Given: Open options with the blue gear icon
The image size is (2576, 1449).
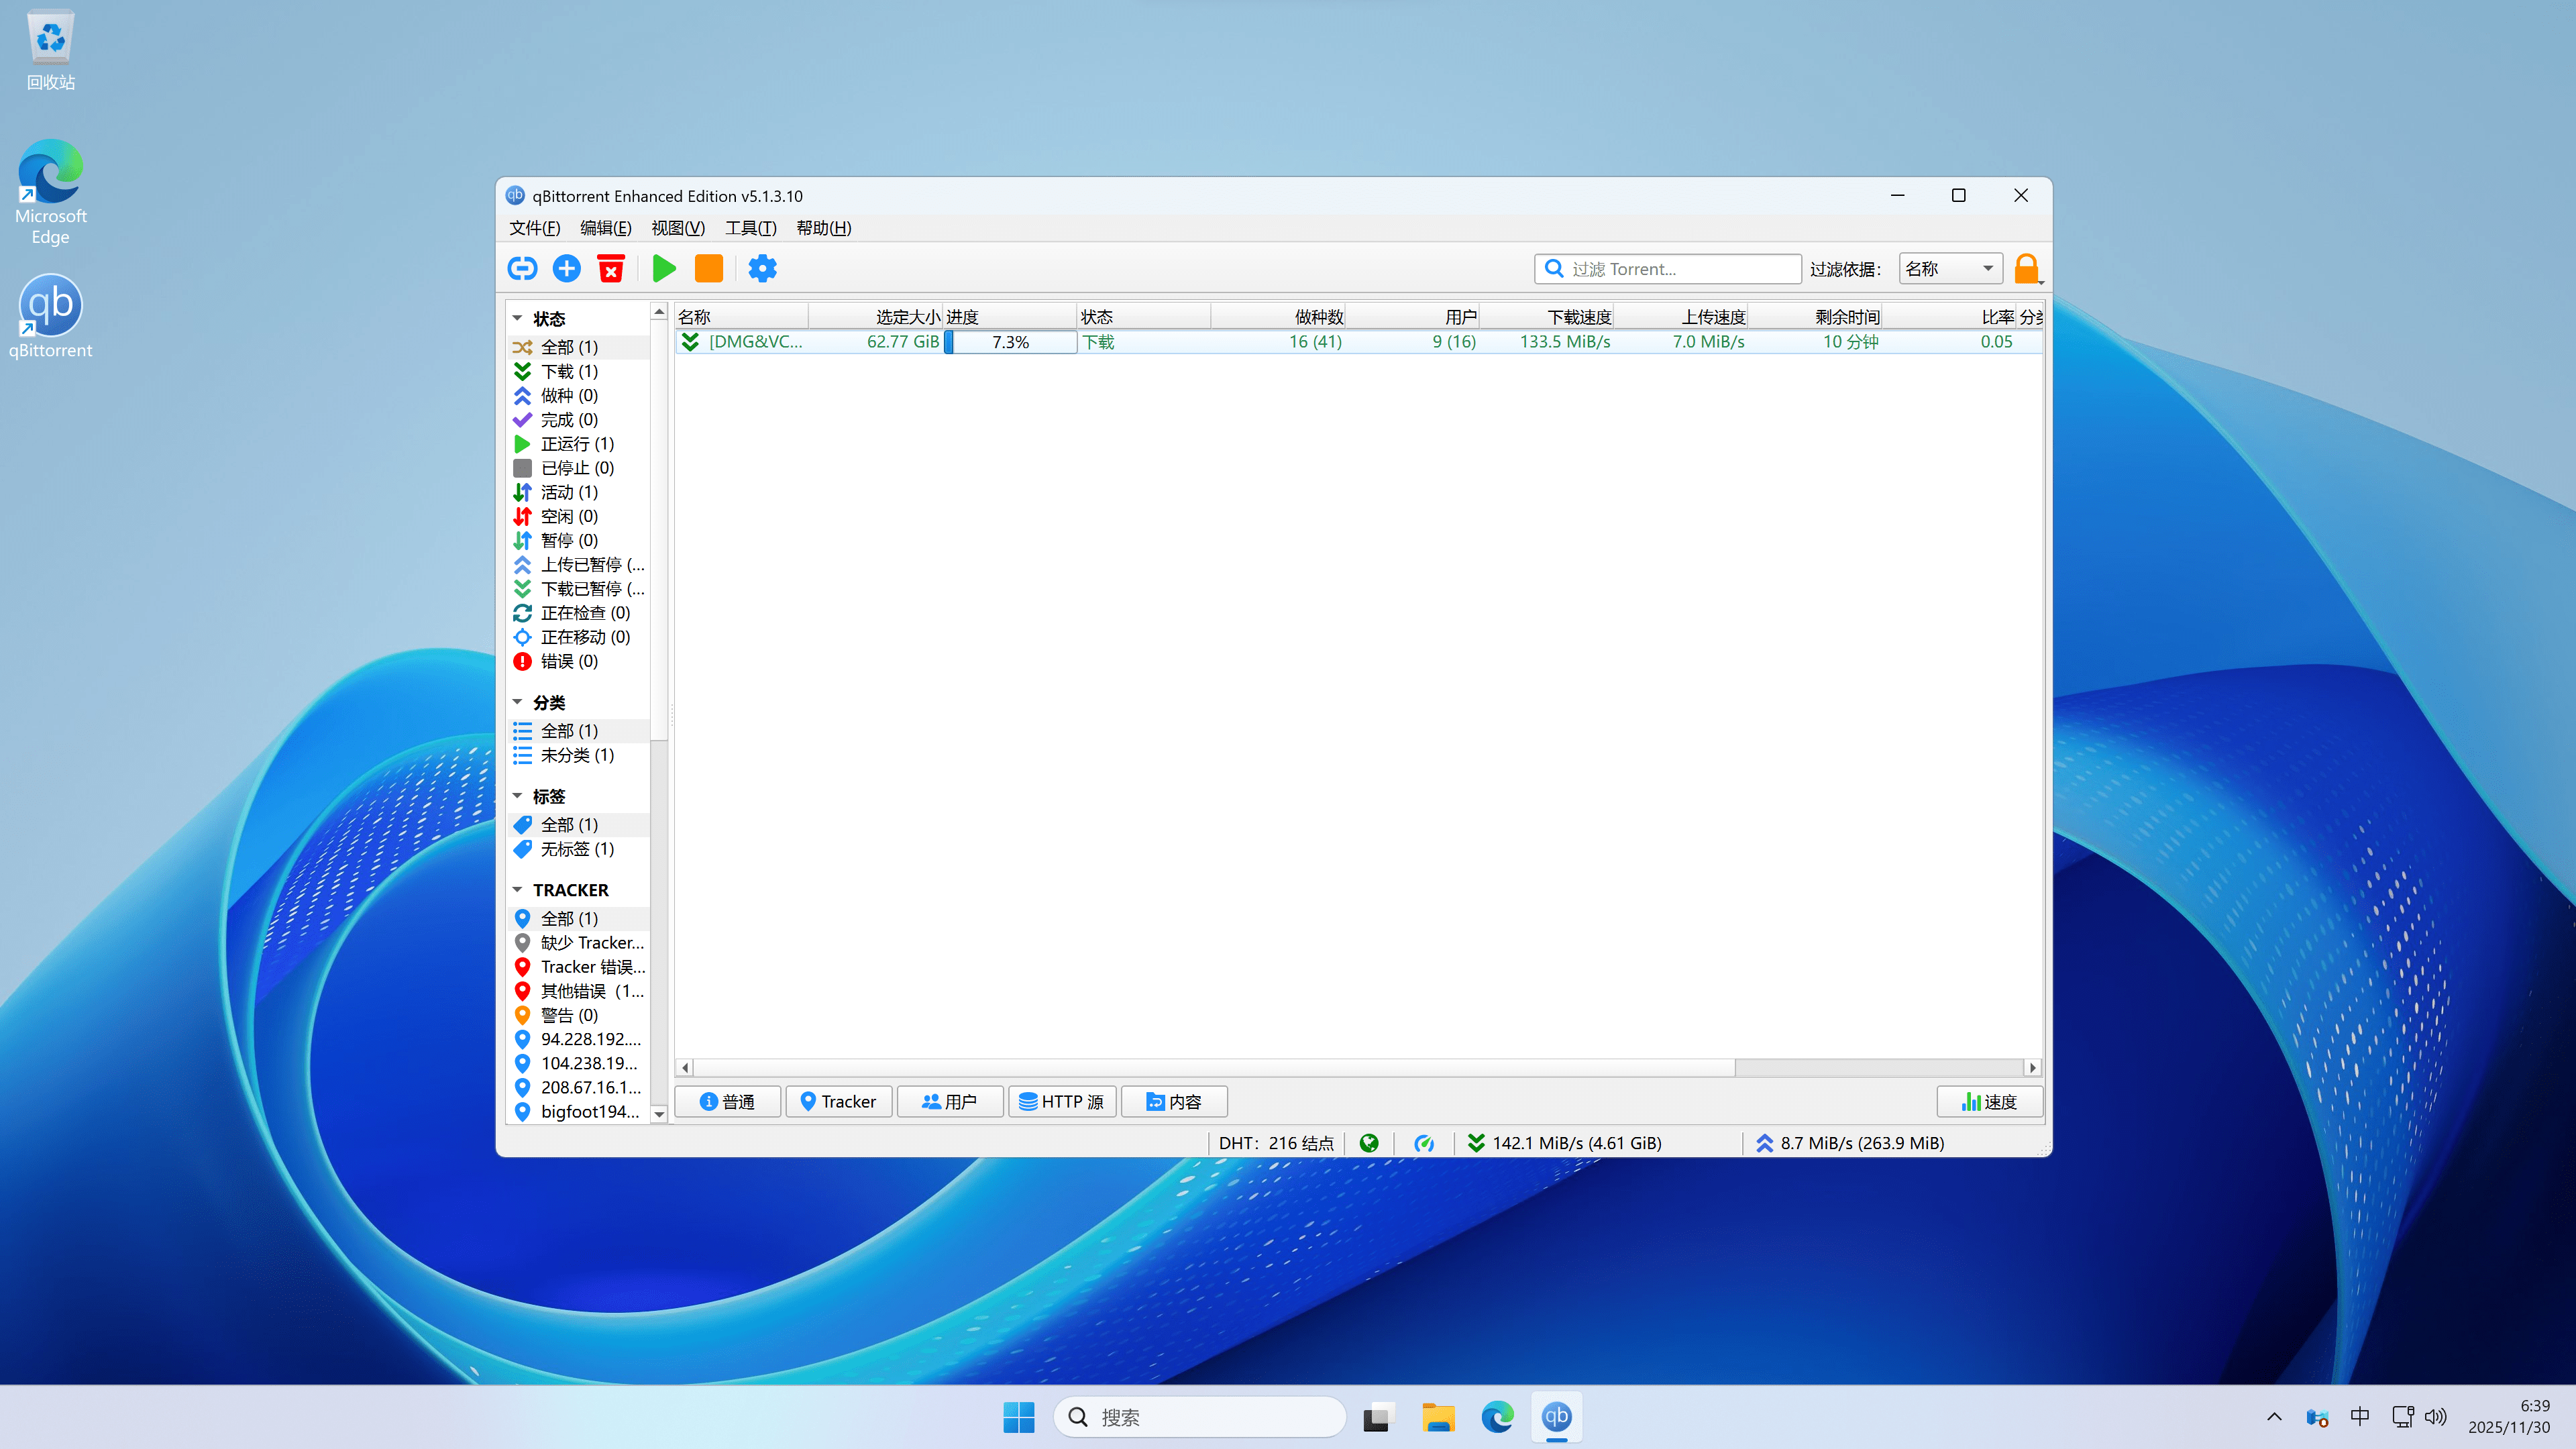Looking at the screenshot, I should click(762, 268).
